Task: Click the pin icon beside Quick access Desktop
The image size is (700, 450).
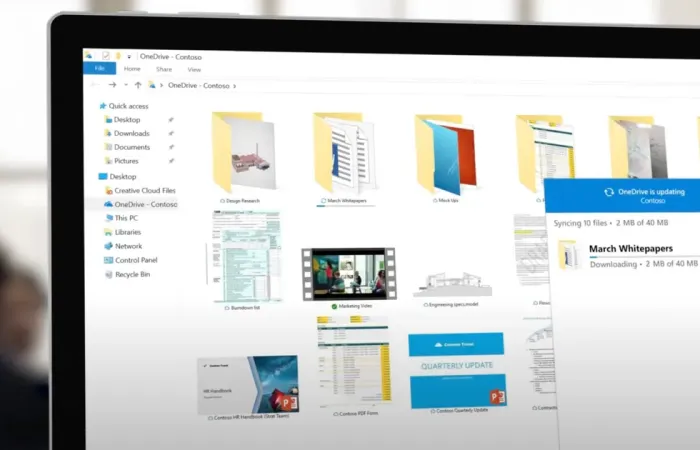Action: pos(171,120)
